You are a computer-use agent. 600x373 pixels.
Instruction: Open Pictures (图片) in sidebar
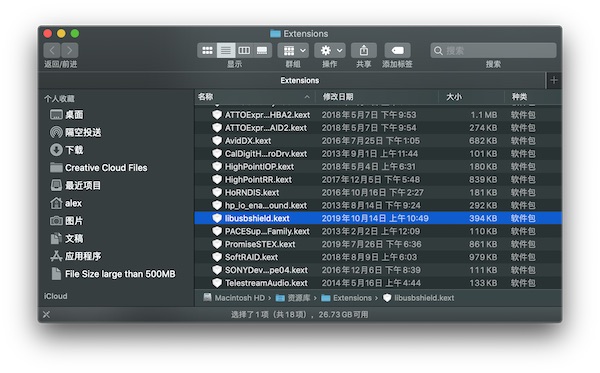pyautogui.click(x=67, y=221)
